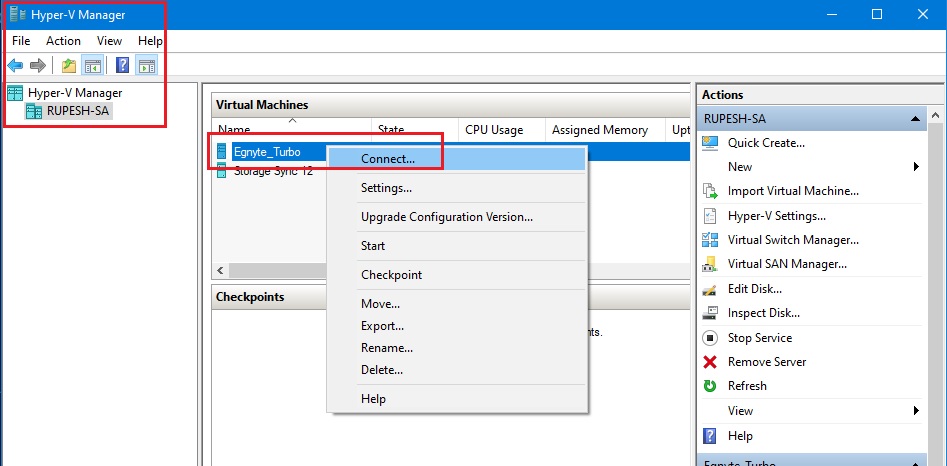
Task: Click the Egnyte_Turbo VM icon
Action: click(221, 152)
